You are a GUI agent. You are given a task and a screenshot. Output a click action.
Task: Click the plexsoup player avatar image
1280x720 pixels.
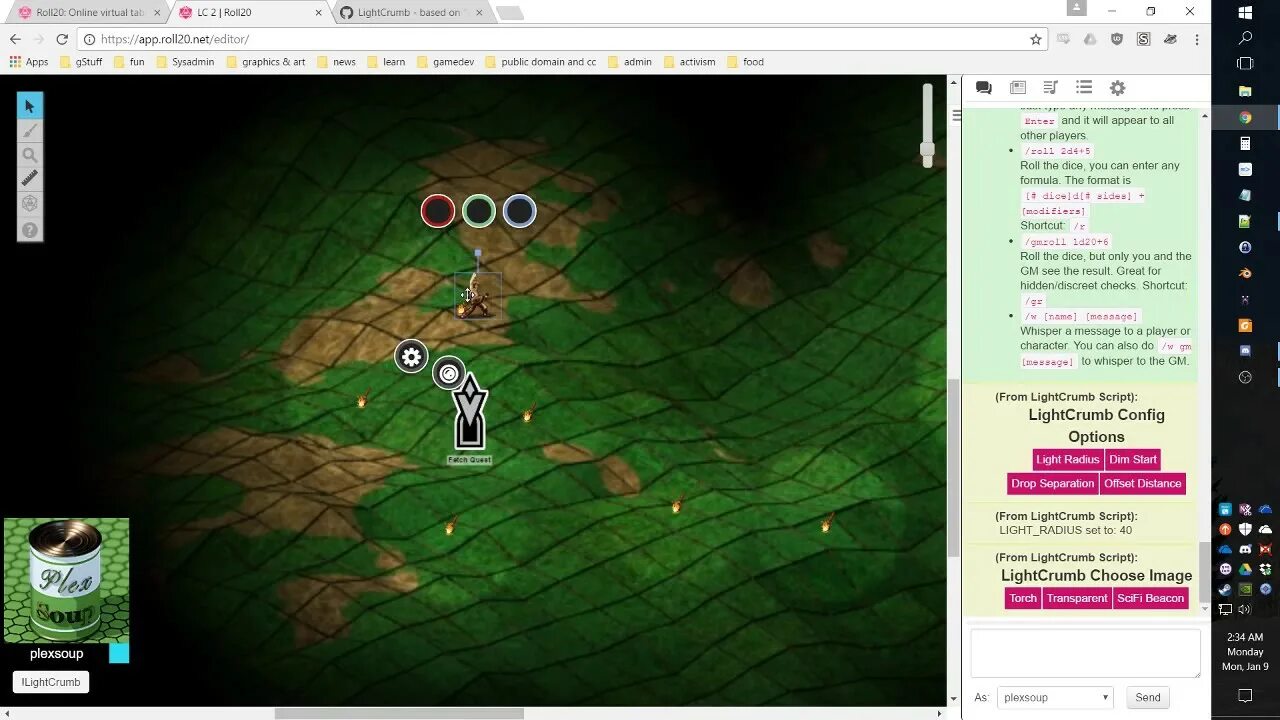tap(66, 580)
